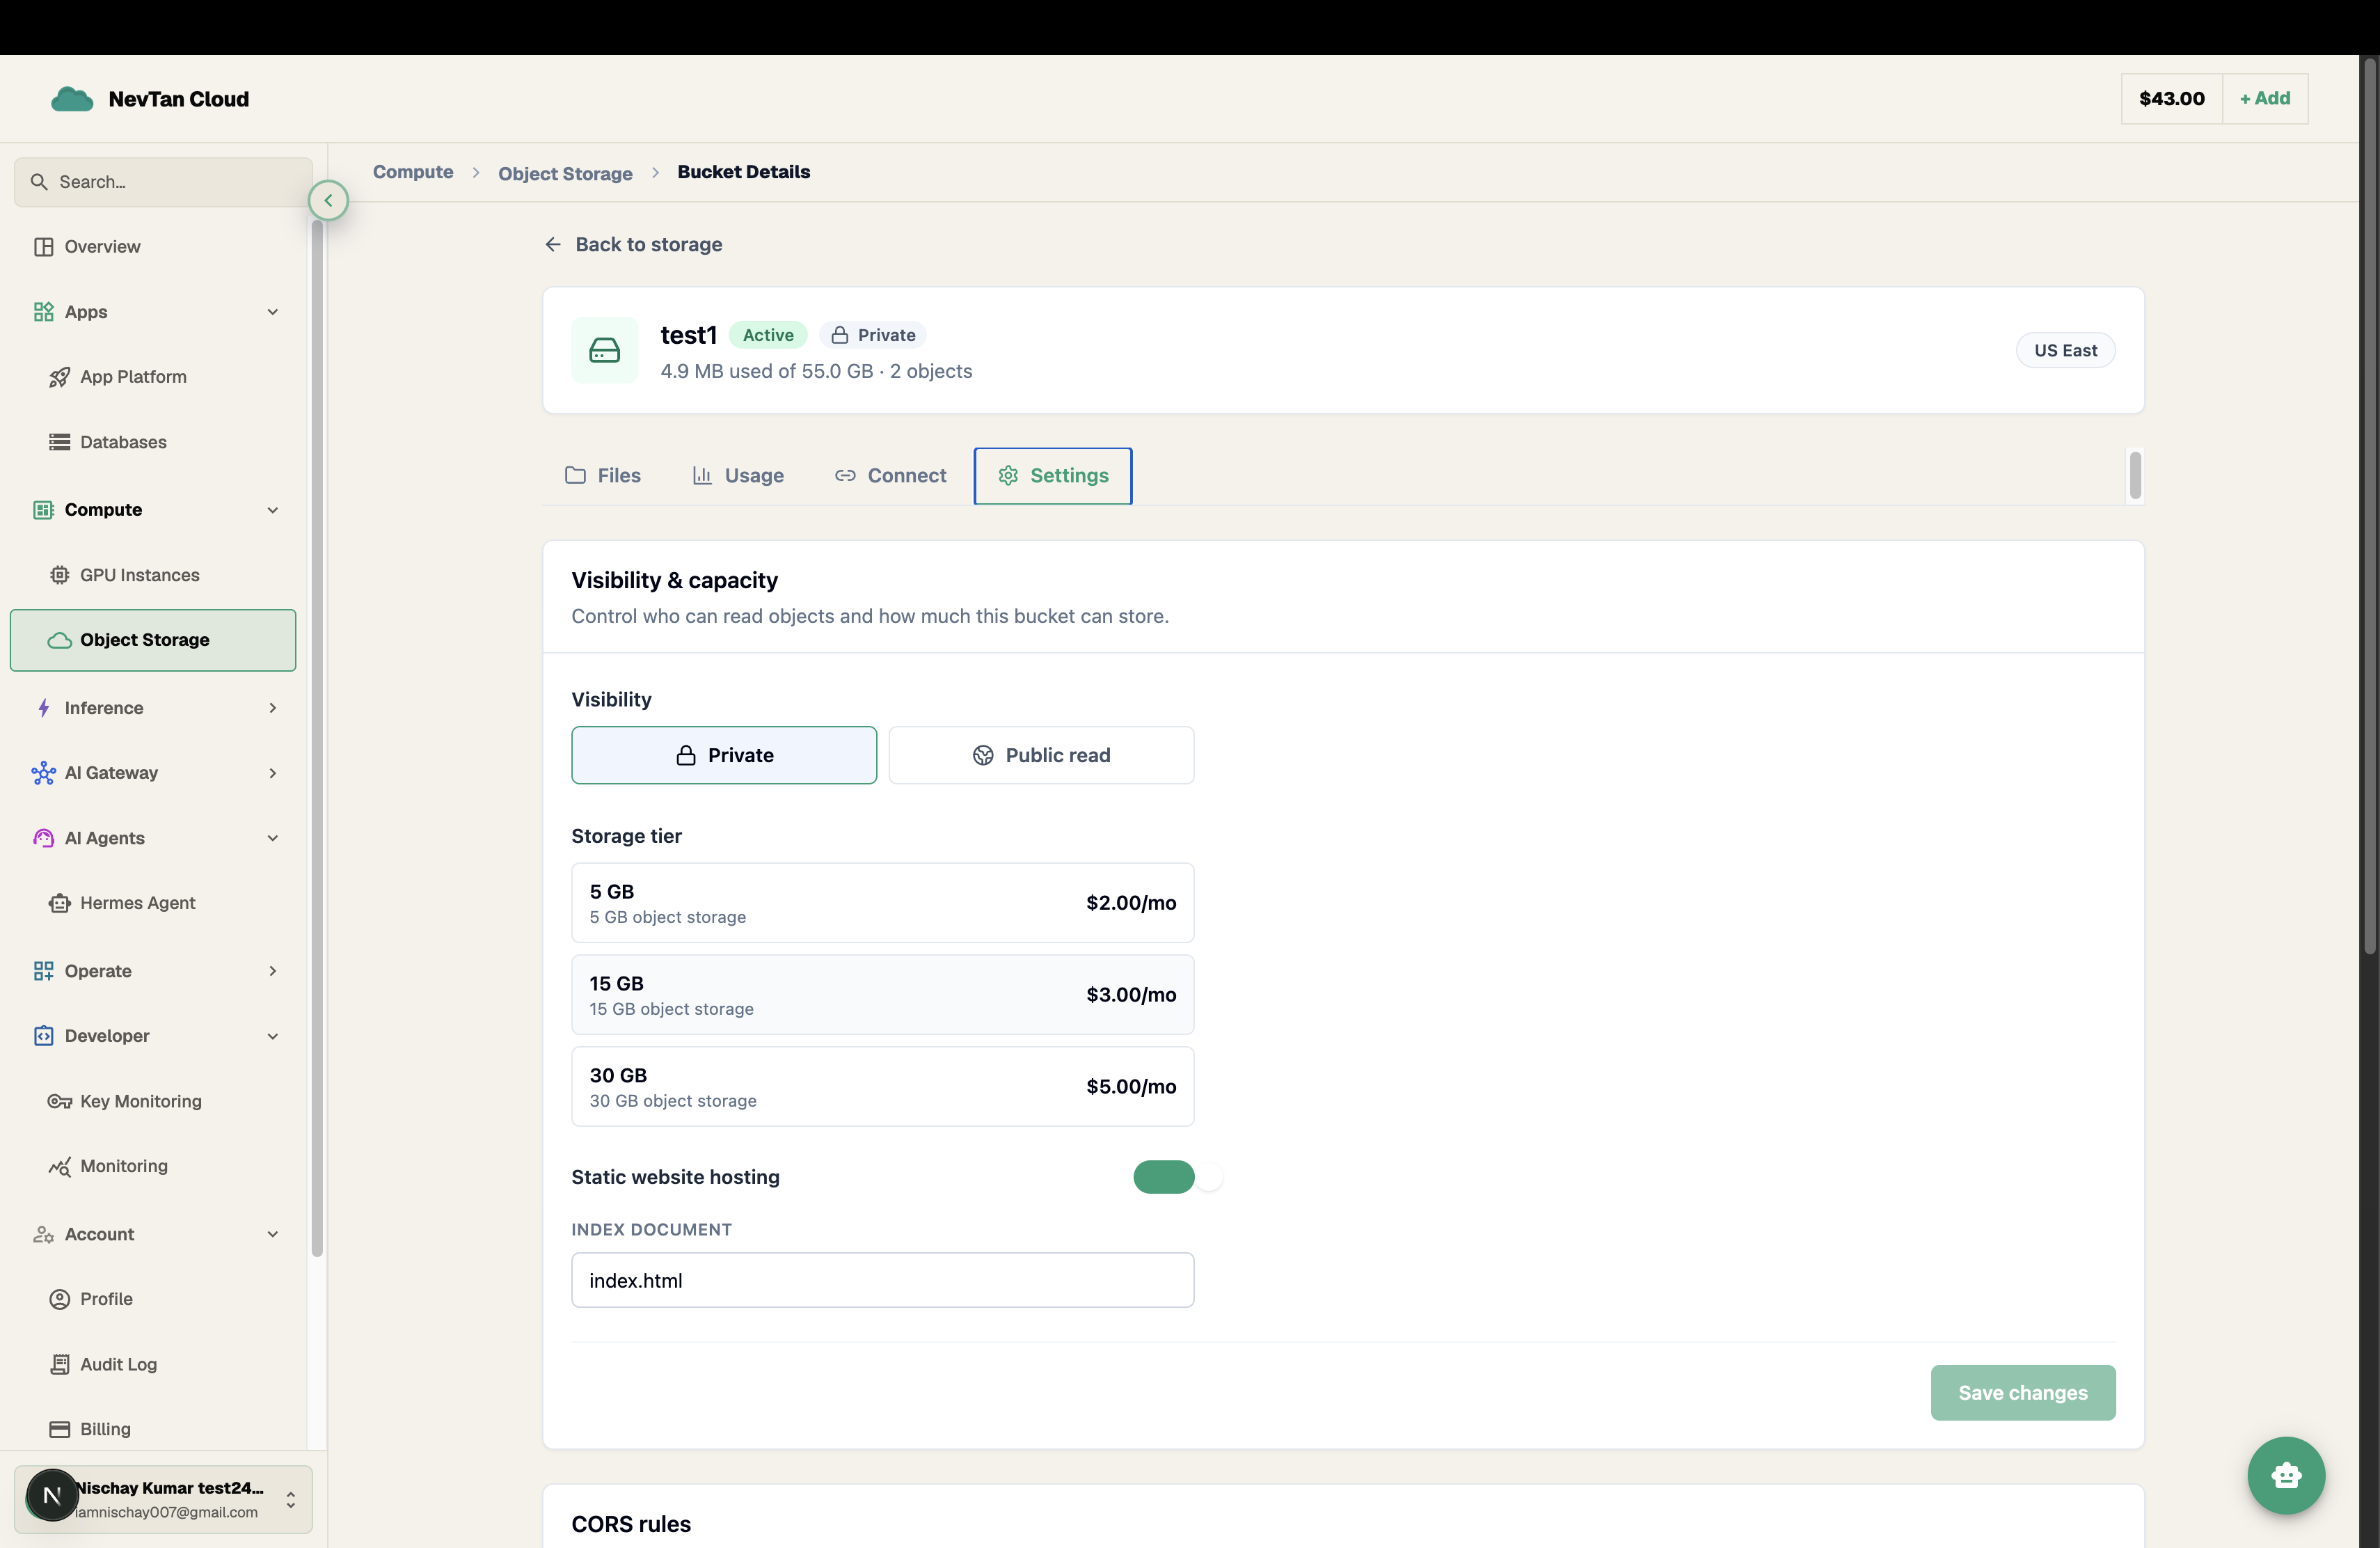Screen dimensions: 2380x1548
Task: Collapse the Developer section chevron
Action: click(273, 1036)
